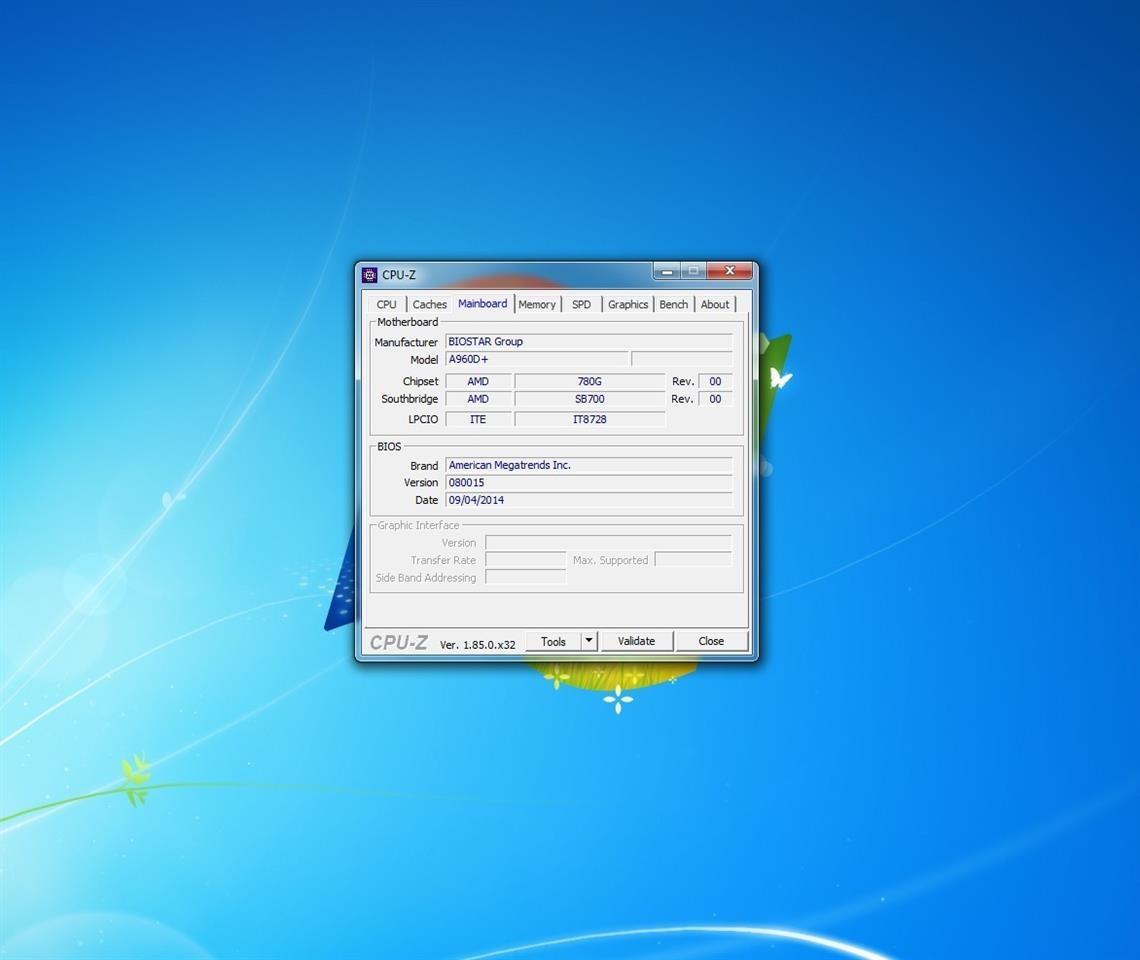
Task: Minimize the CPU-Z window
Action: tap(667, 271)
